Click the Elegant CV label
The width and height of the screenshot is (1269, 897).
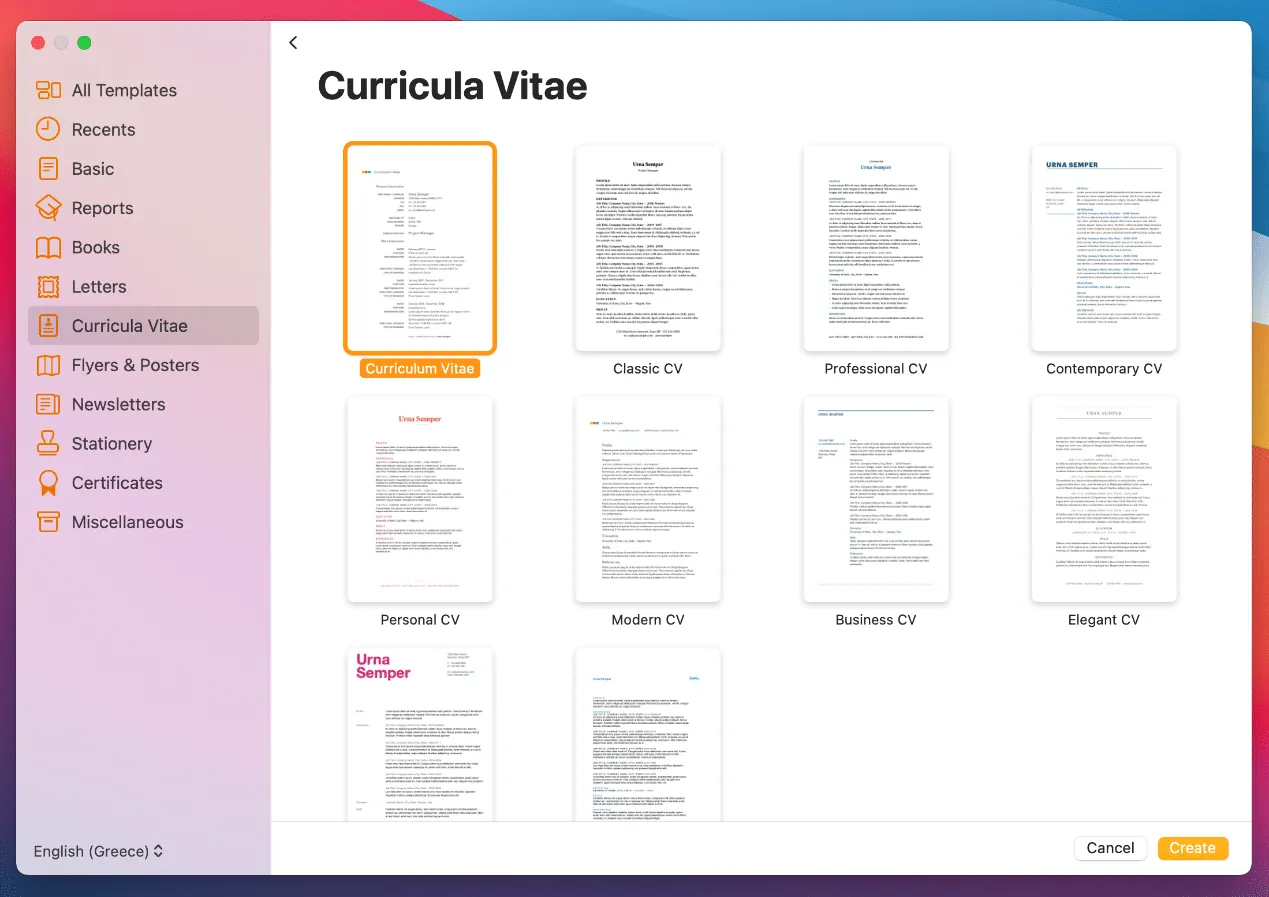pos(1104,619)
